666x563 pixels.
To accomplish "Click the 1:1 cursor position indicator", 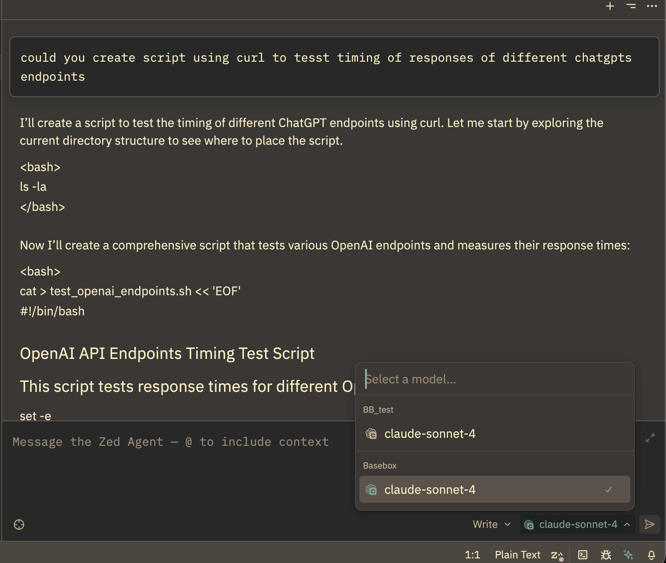I will click(473, 555).
